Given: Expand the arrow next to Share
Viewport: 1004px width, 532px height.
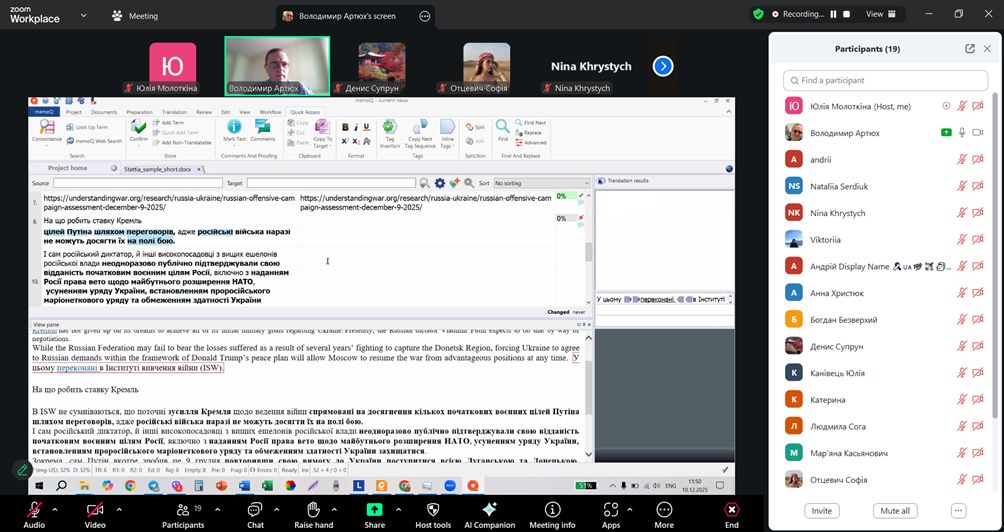Looking at the screenshot, I should tap(395, 507).
